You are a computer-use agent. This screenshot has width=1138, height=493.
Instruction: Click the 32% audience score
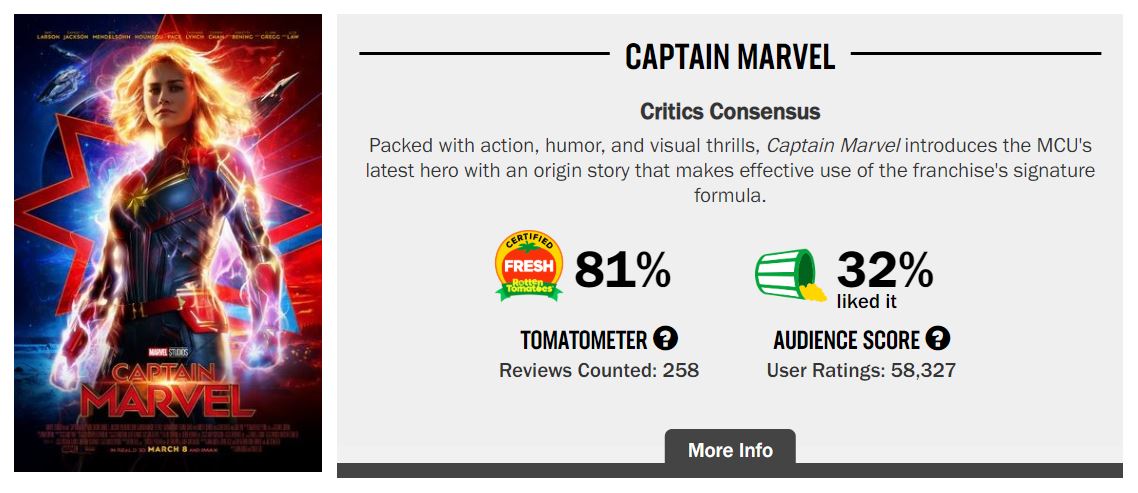coord(885,268)
